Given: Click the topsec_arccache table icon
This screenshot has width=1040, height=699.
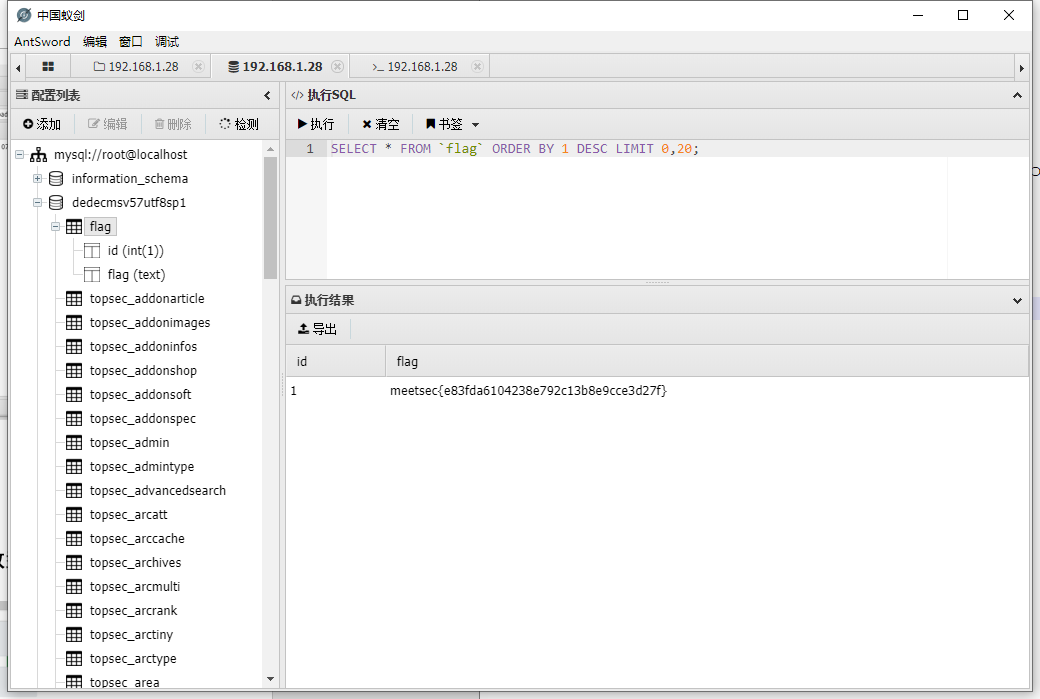Looking at the screenshot, I should pyautogui.click(x=74, y=539).
